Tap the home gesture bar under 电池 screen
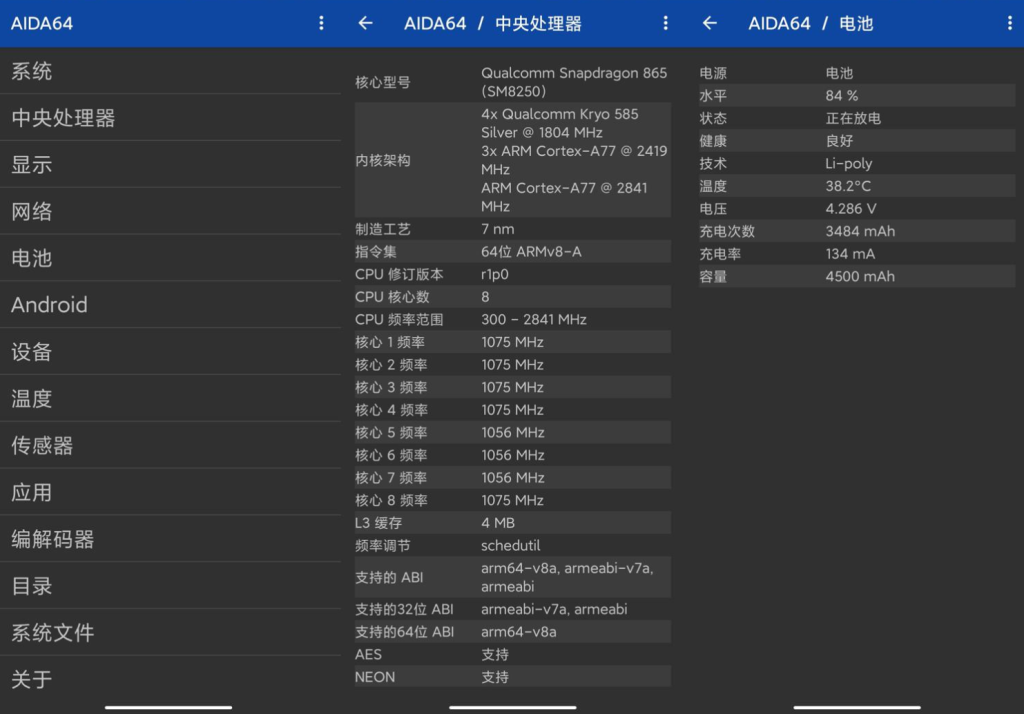 (857, 707)
